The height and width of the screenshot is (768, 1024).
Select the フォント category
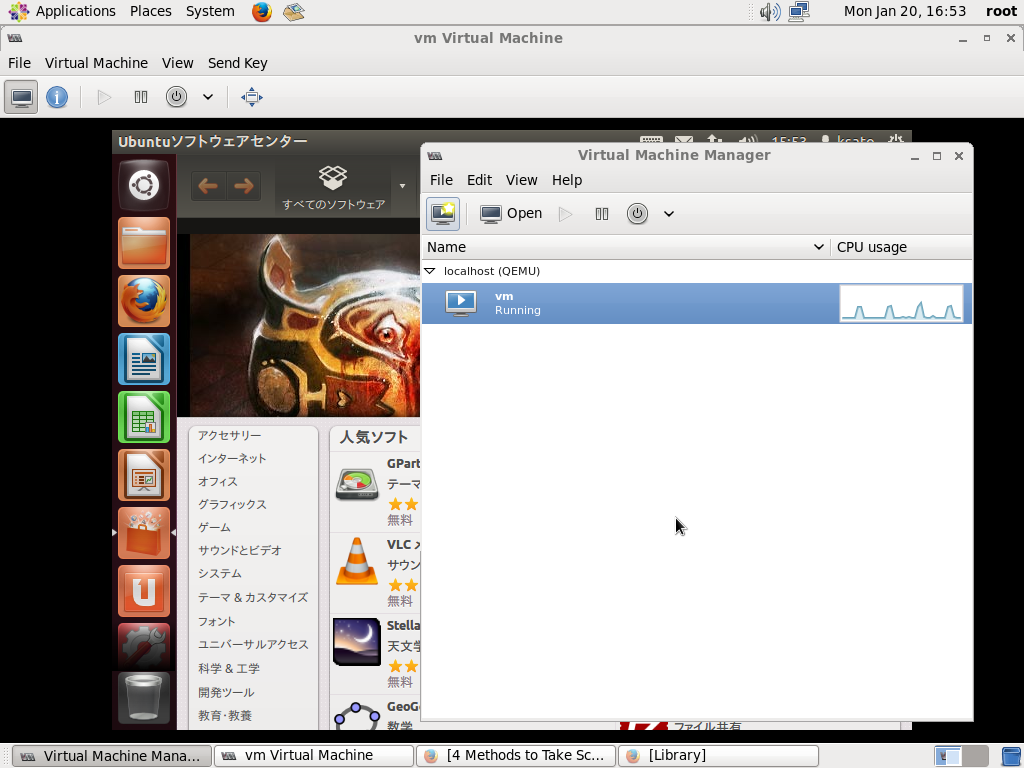point(216,621)
